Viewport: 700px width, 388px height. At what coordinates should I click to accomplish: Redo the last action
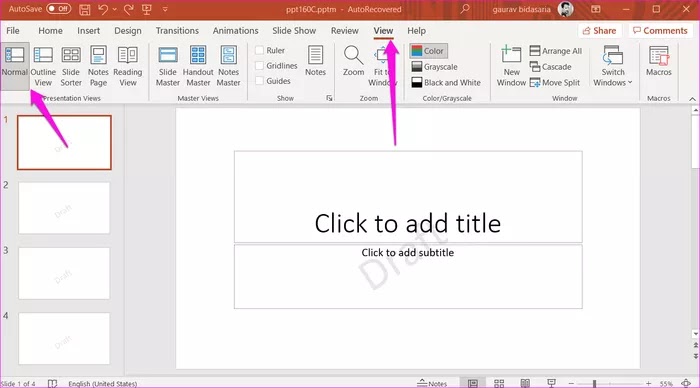pos(129,9)
